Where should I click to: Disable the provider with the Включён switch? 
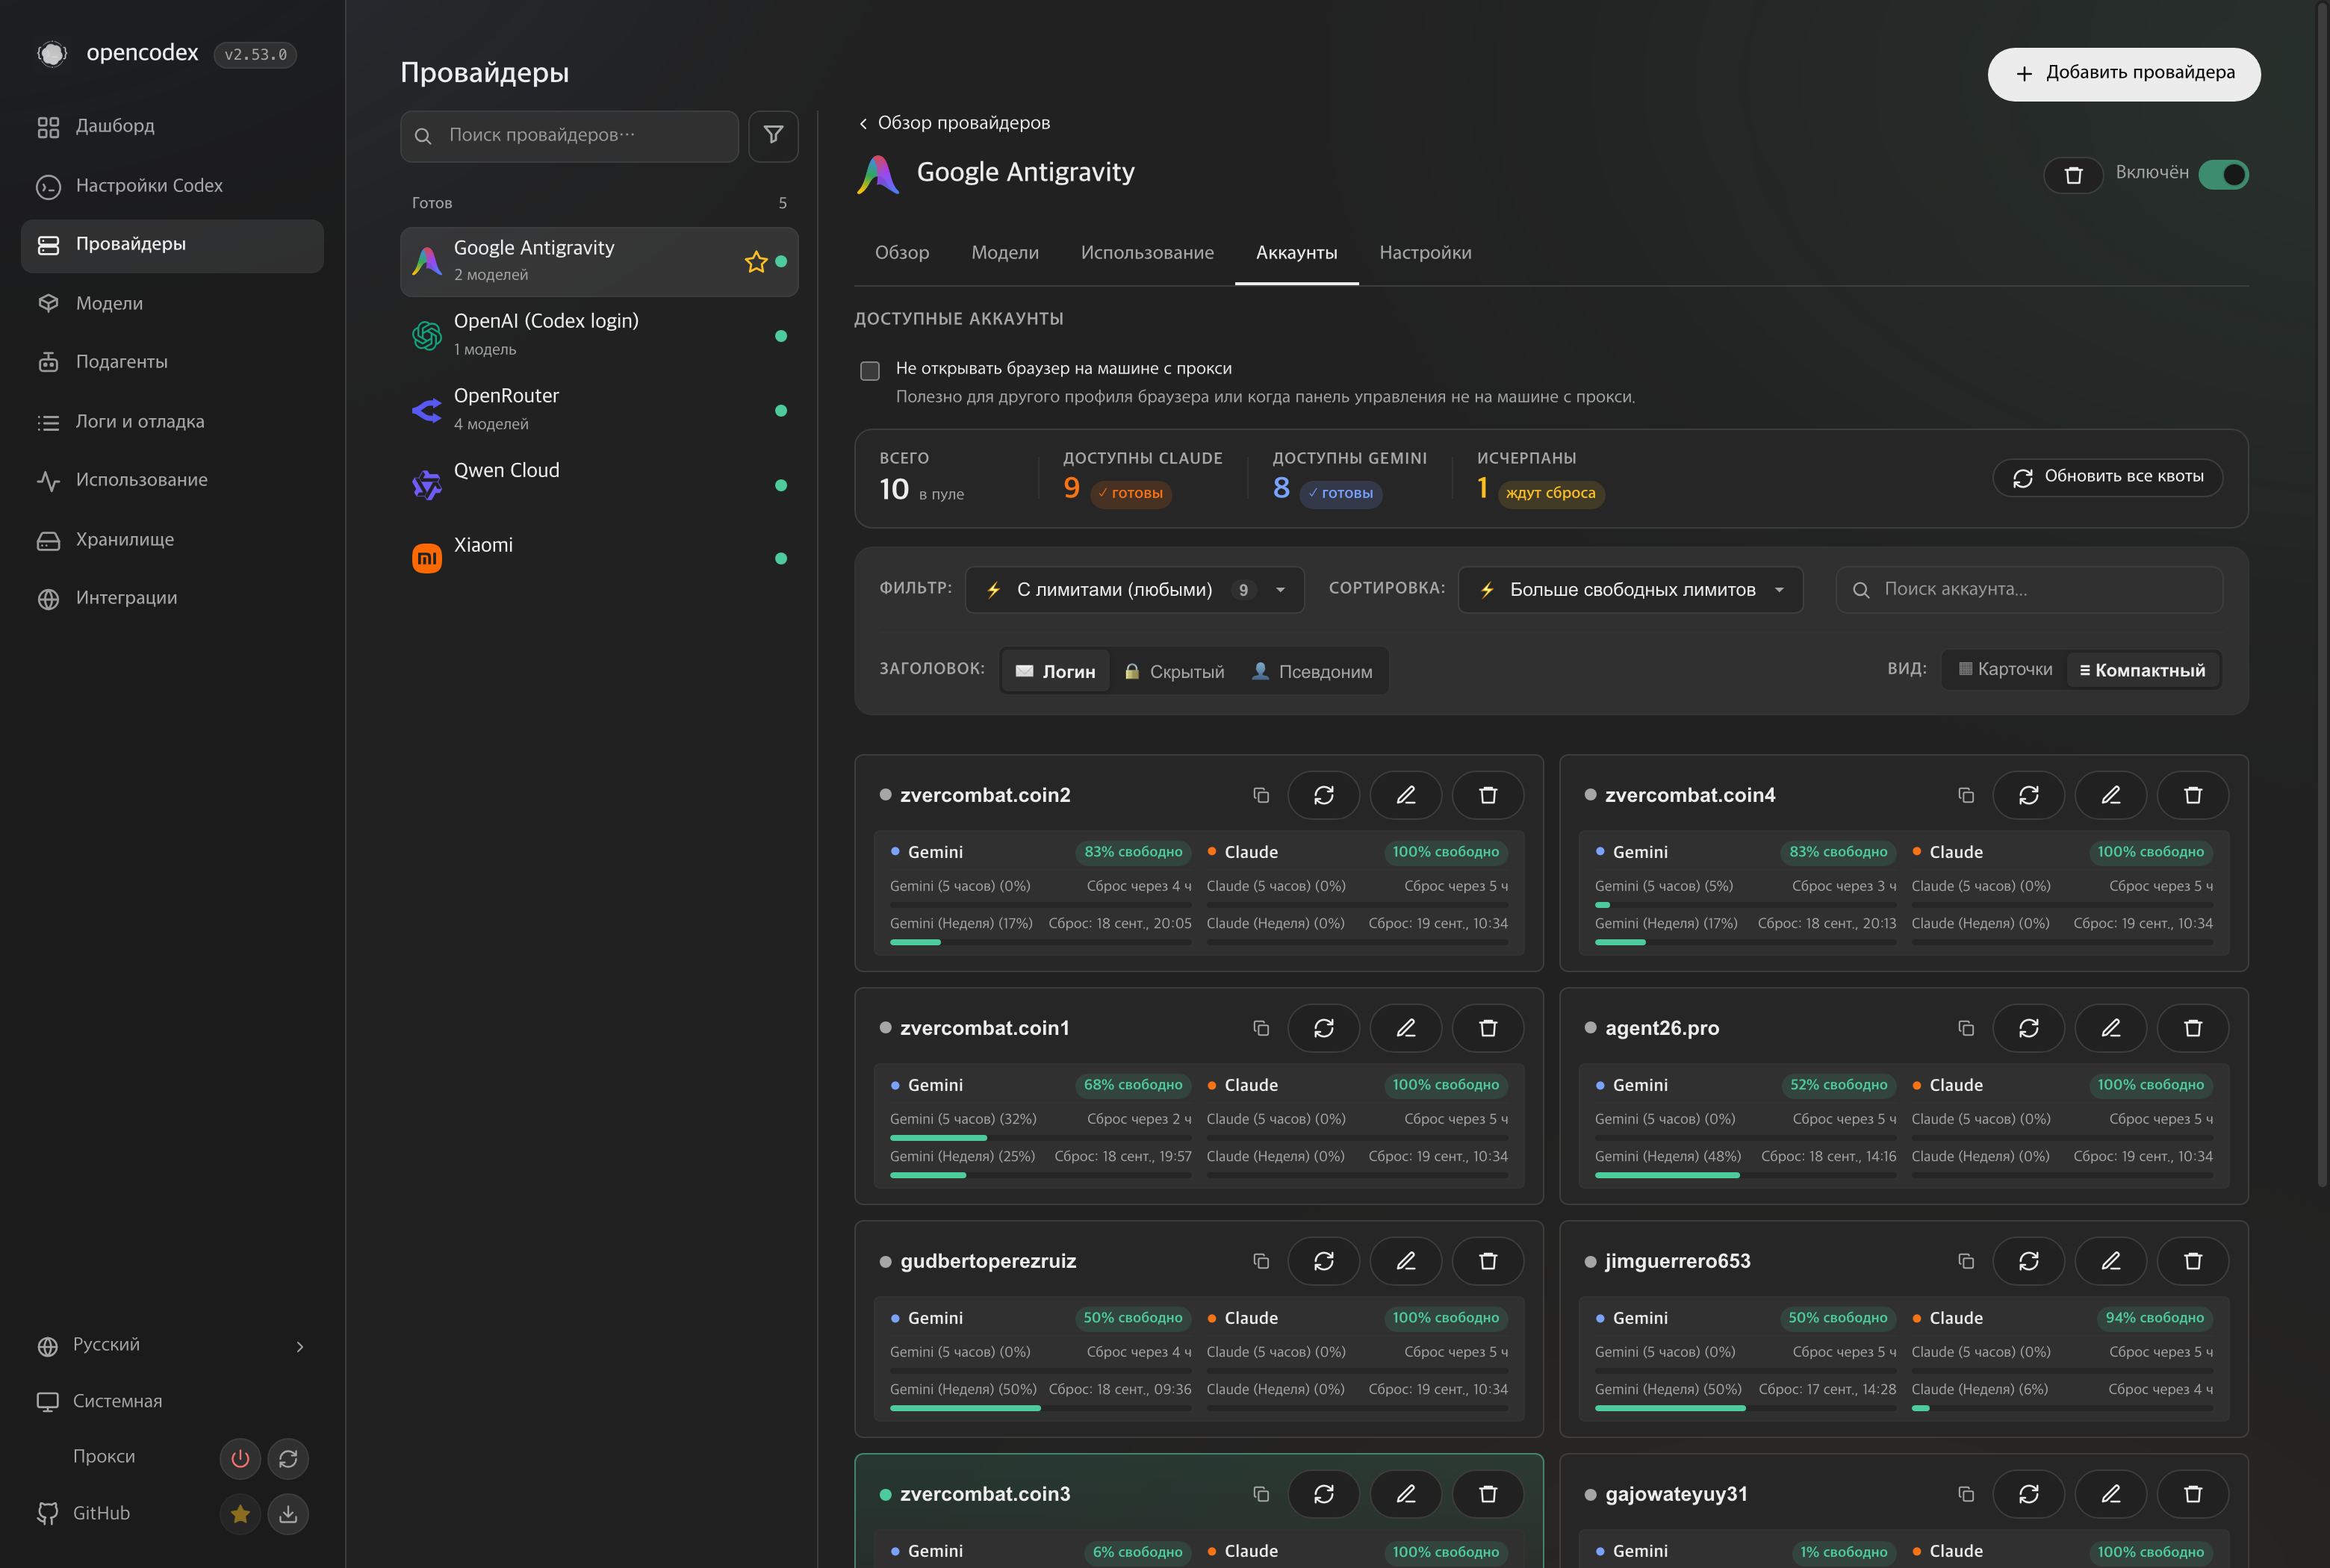tap(2224, 175)
